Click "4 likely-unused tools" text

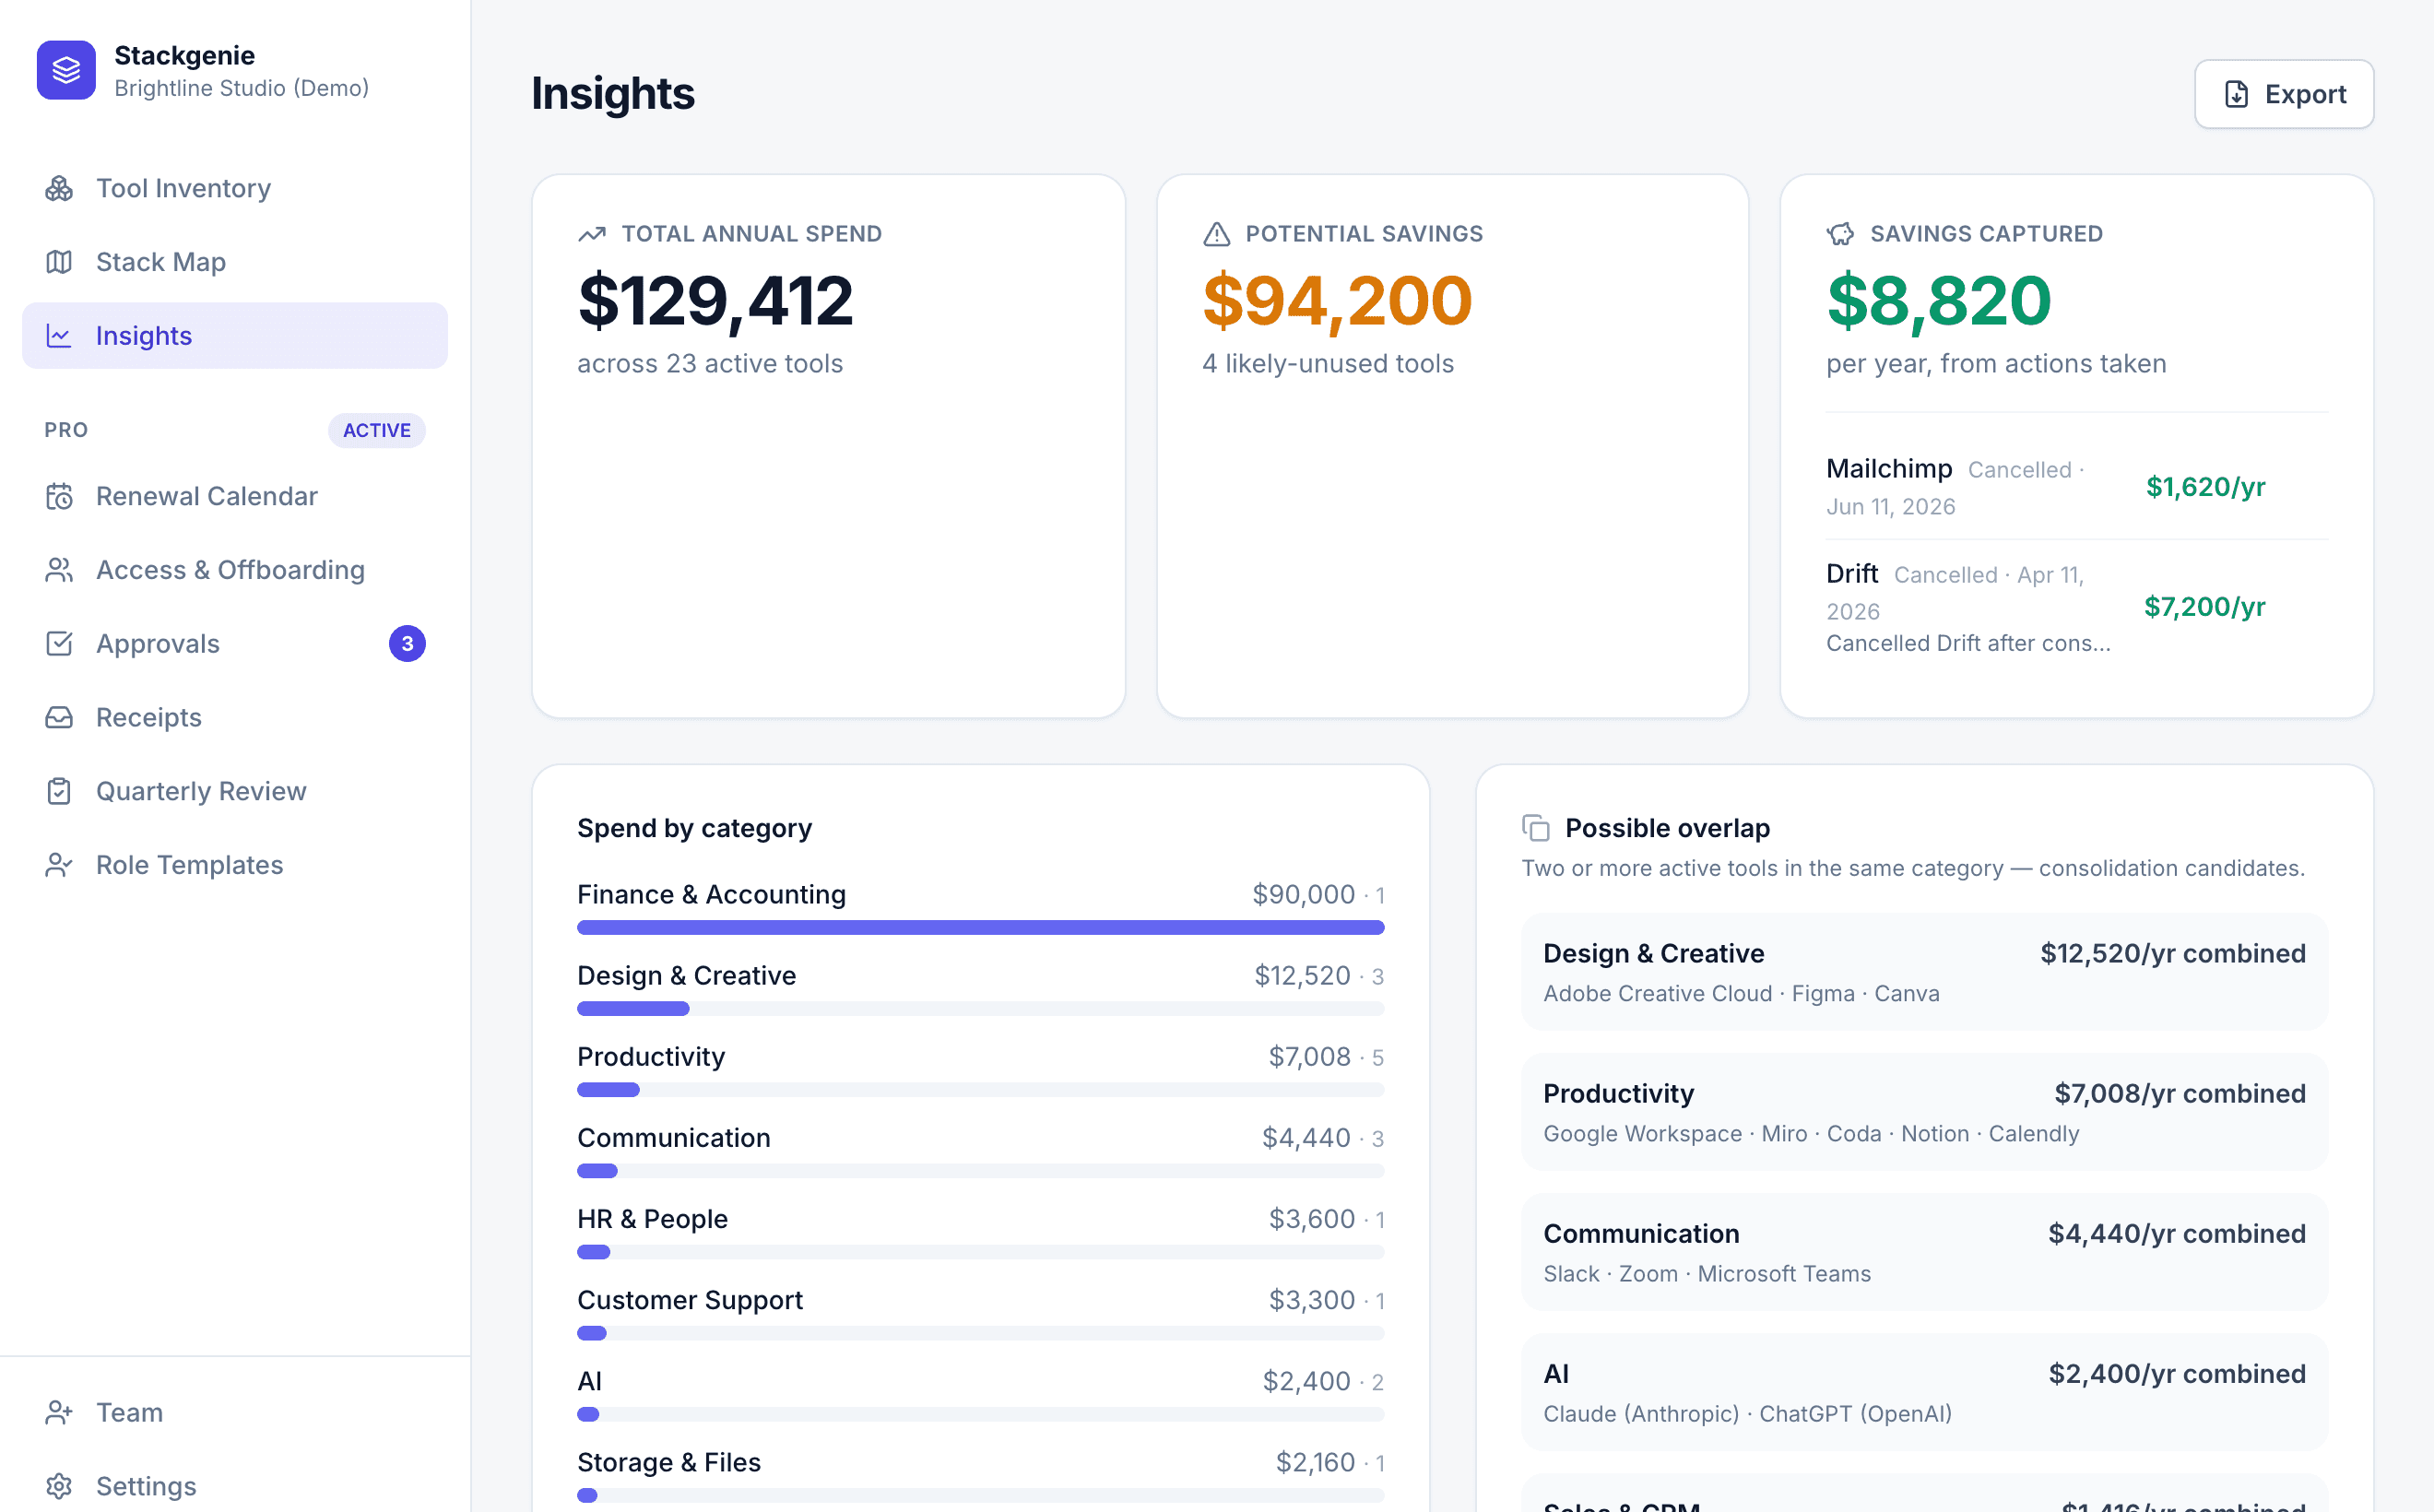1327,364
